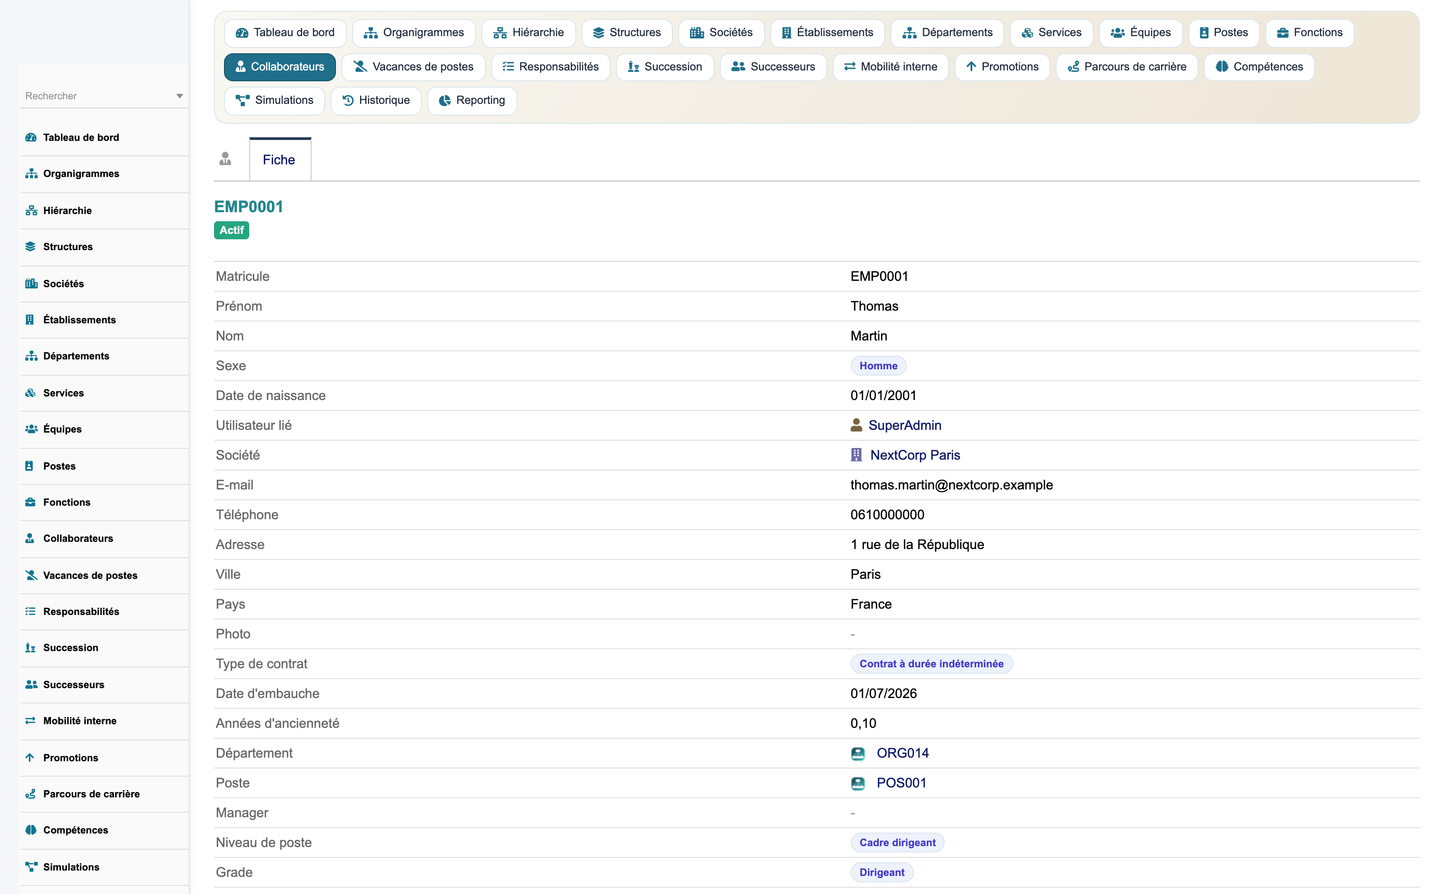The image size is (1445, 894).
Task: Click the Actif status badge
Action: [x=232, y=230]
